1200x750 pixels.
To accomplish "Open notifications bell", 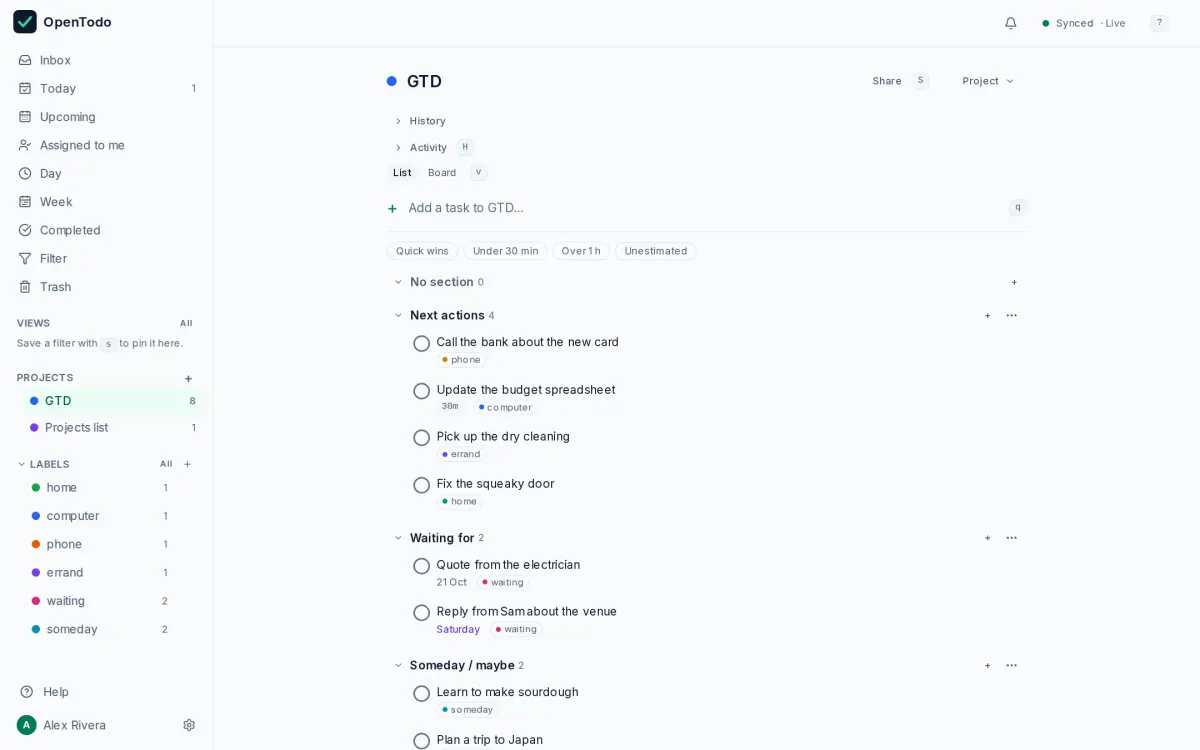I will (x=1011, y=23).
